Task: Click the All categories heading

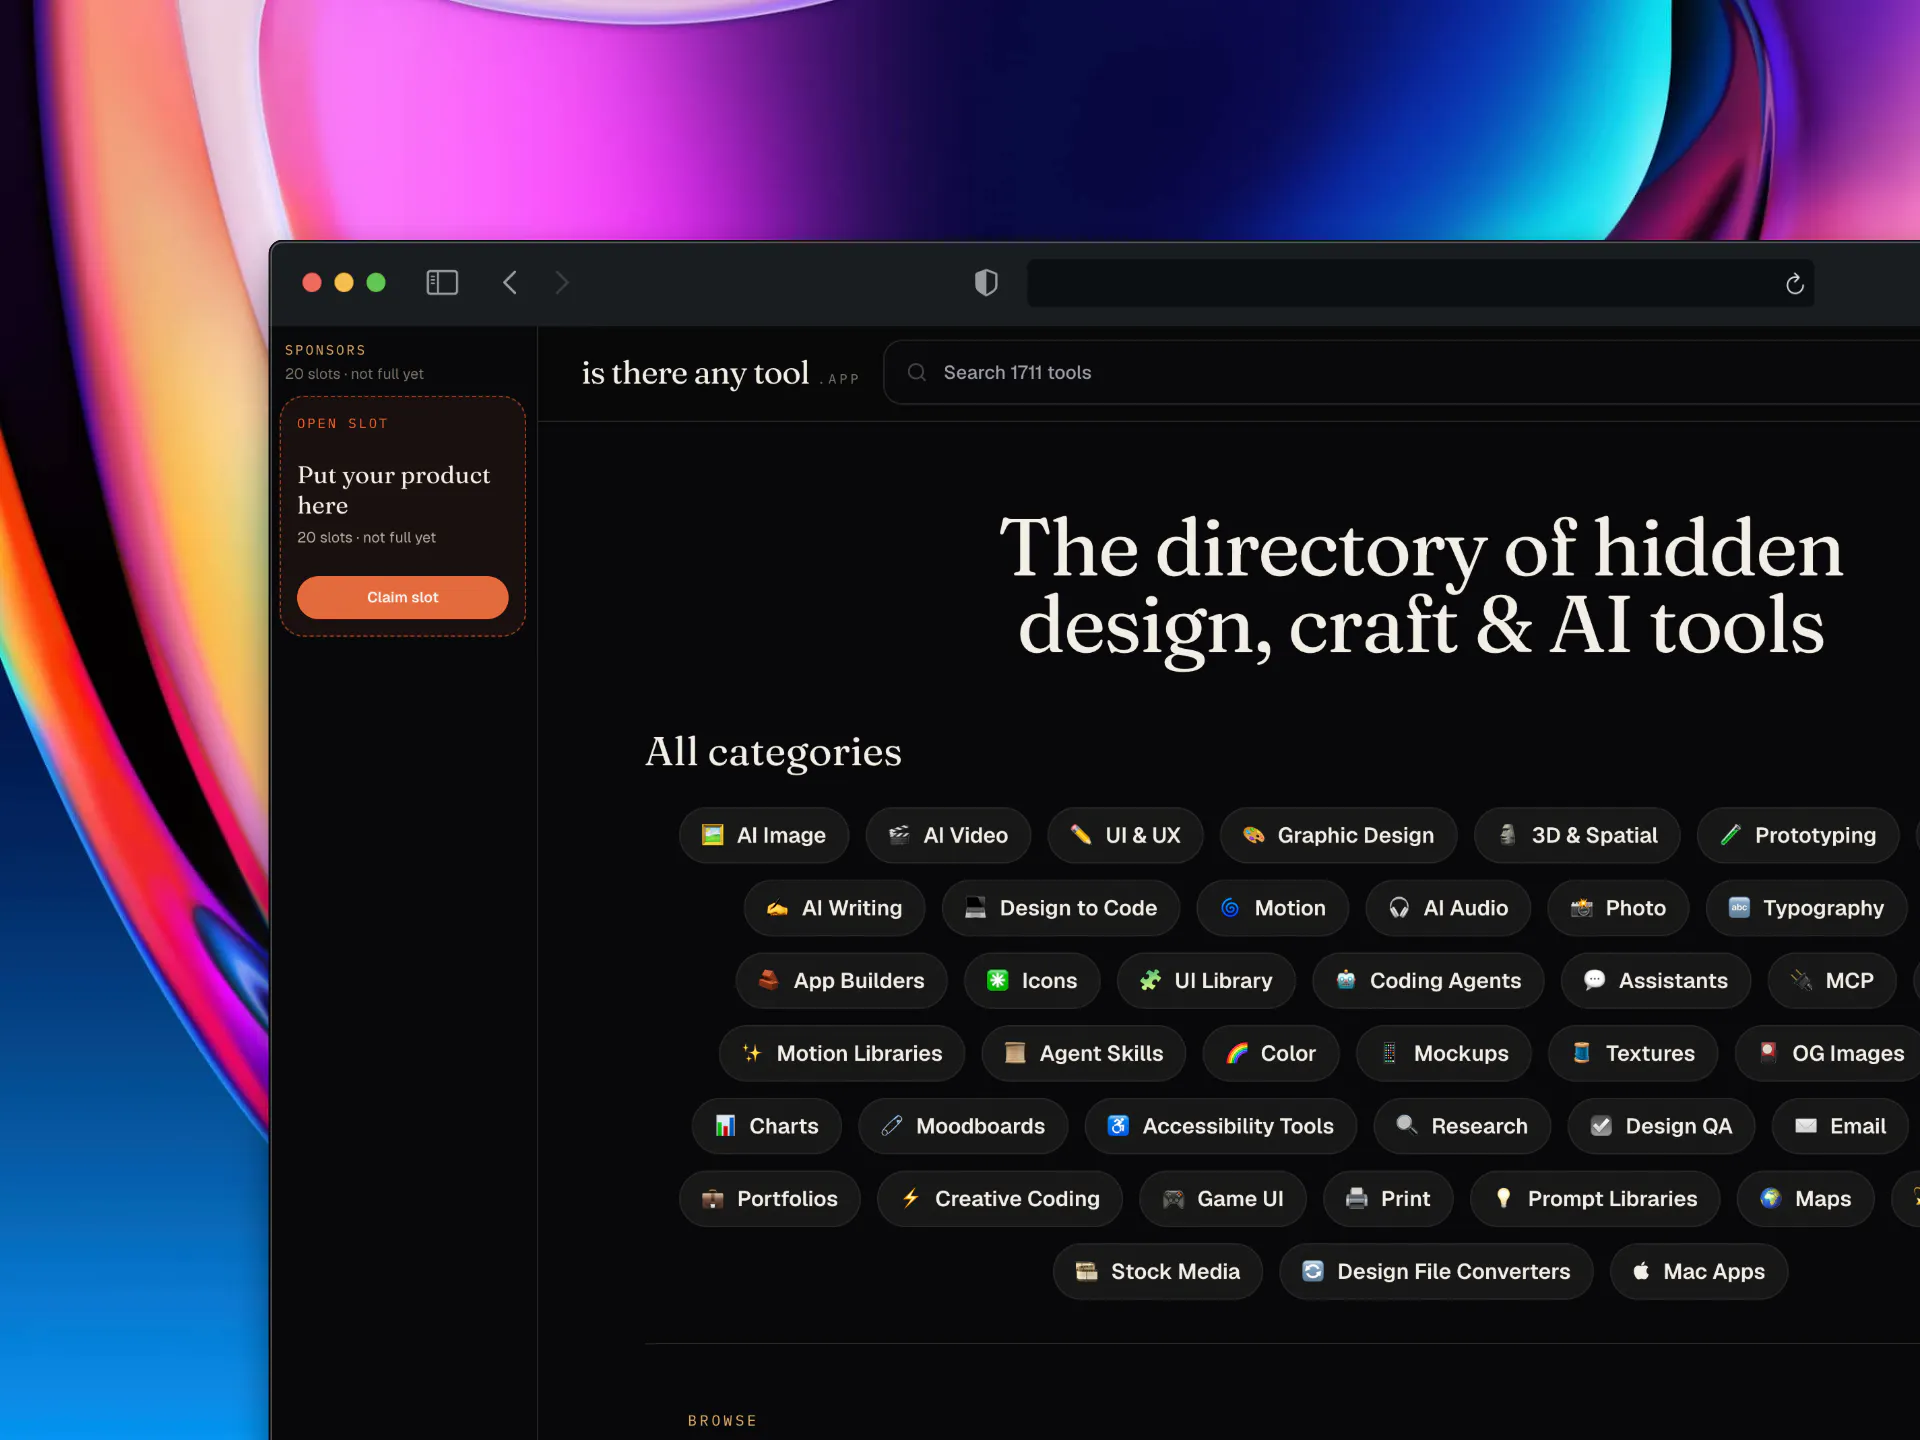Action: coord(773,752)
